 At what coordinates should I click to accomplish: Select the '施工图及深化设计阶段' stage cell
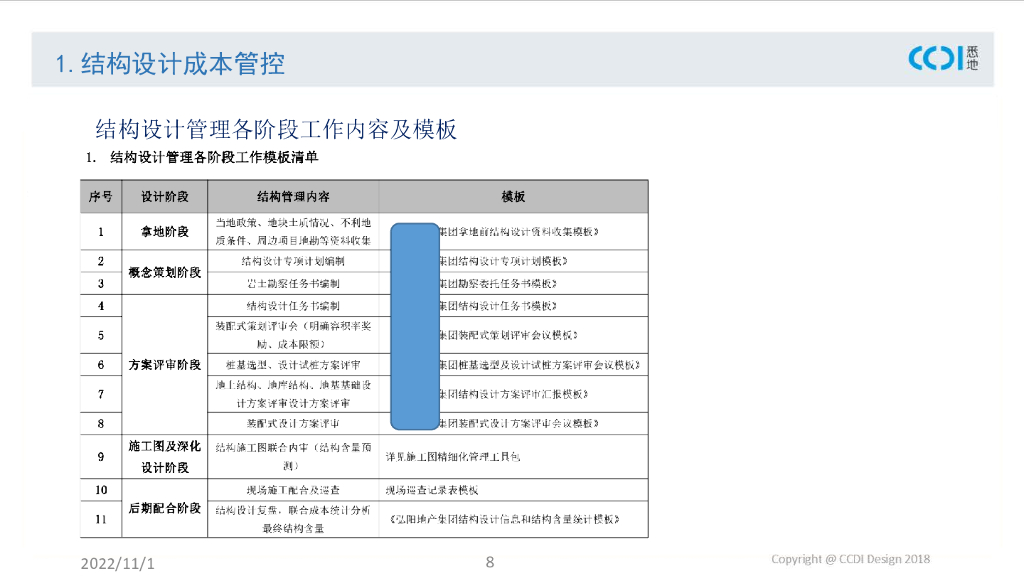[x=165, y=456]
